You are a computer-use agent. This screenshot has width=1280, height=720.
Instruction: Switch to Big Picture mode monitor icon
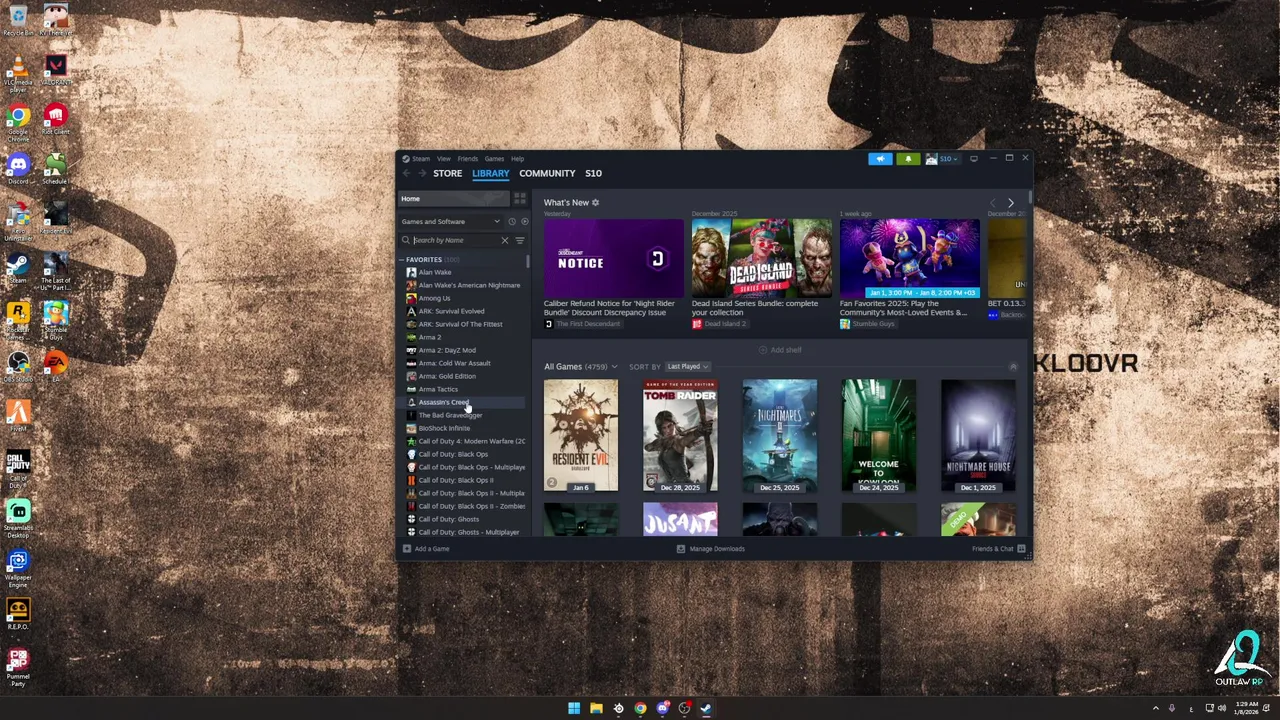tap(973, 158)
